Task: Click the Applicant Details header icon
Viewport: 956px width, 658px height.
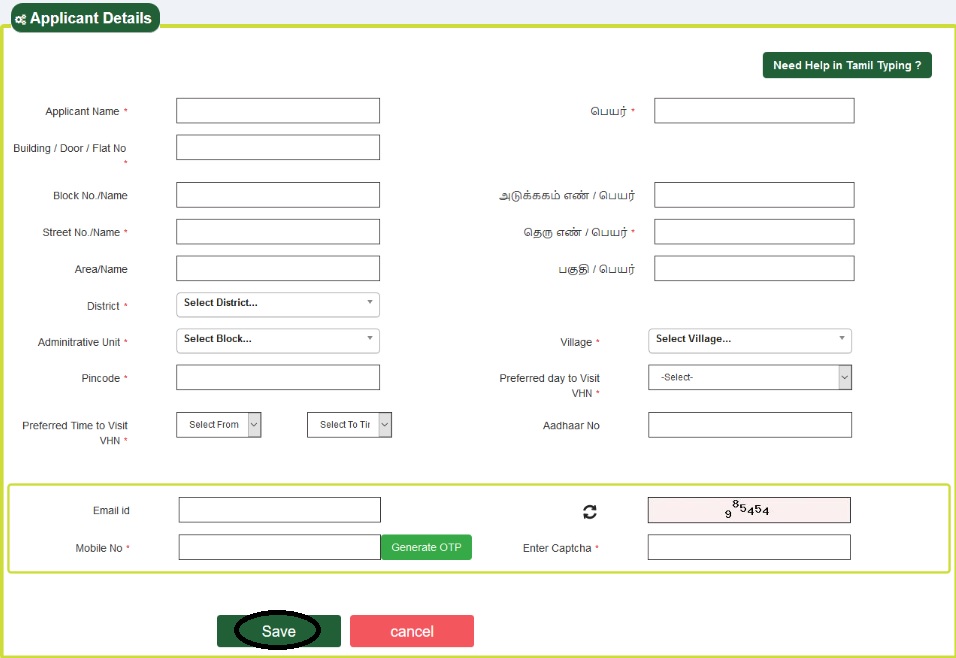Action: pos(20,19)
